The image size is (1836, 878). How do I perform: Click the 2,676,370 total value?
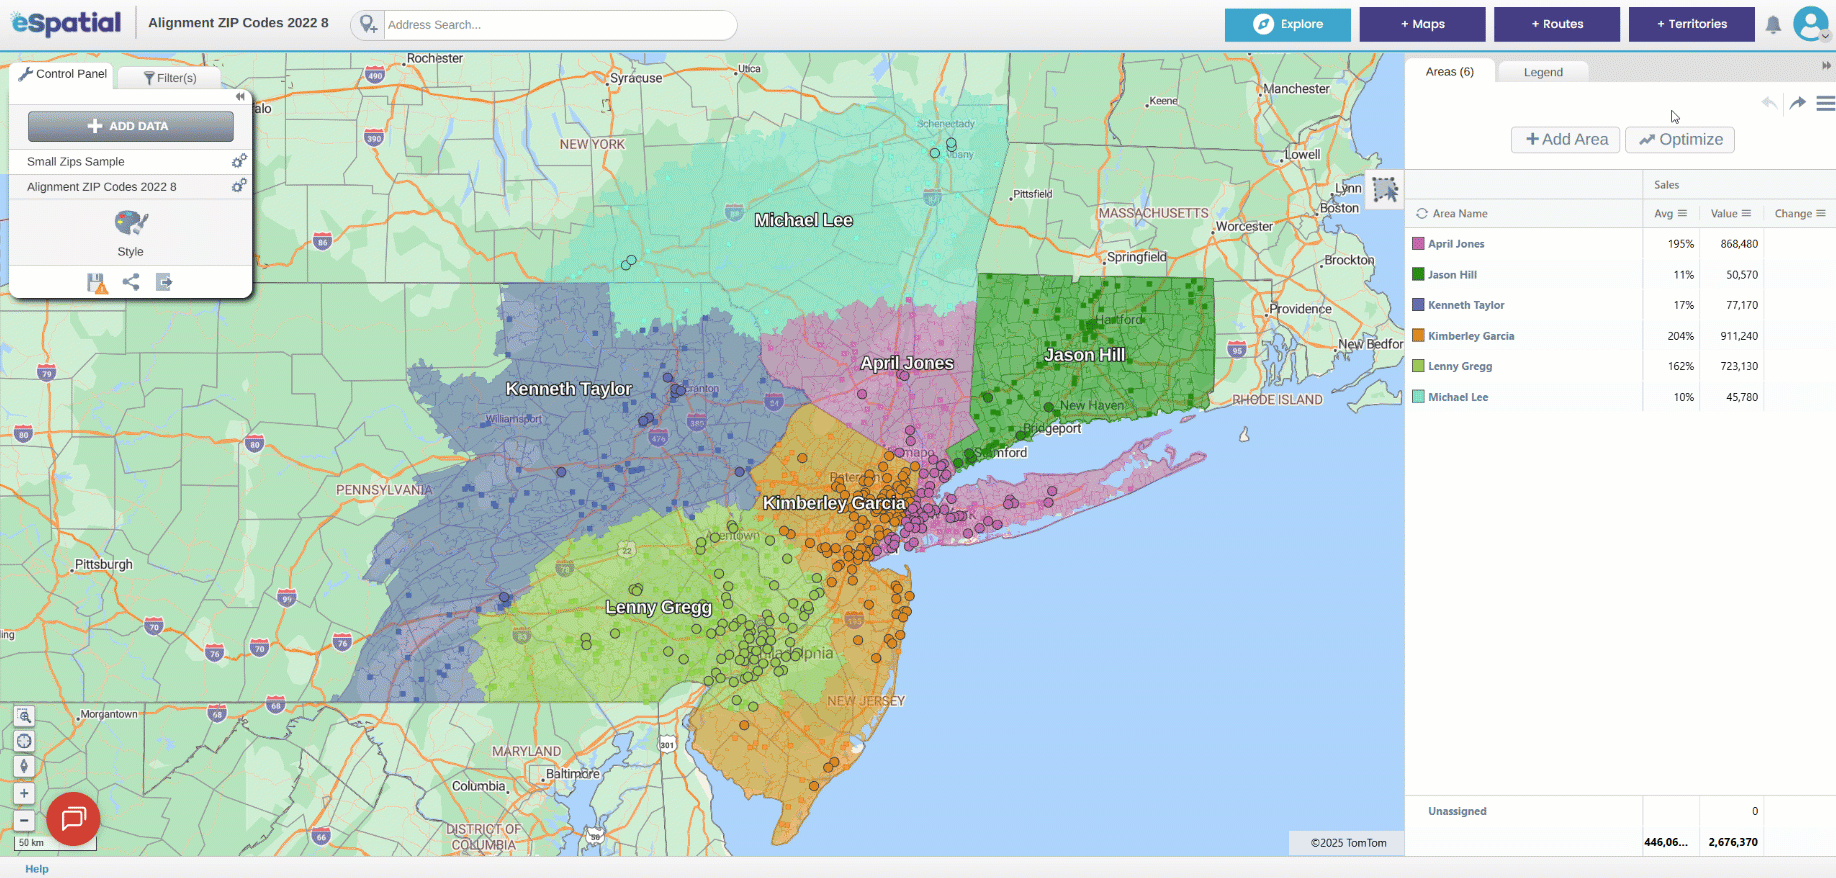1733,842
